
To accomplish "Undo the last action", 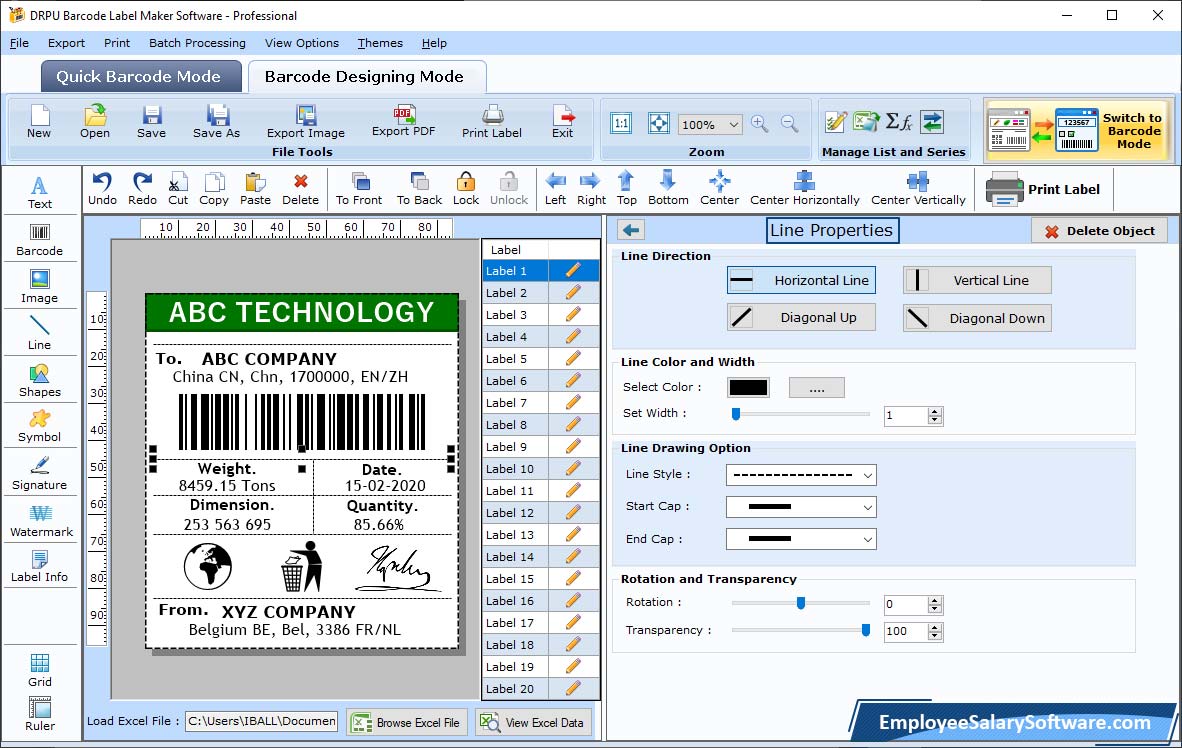I will 103,189.
